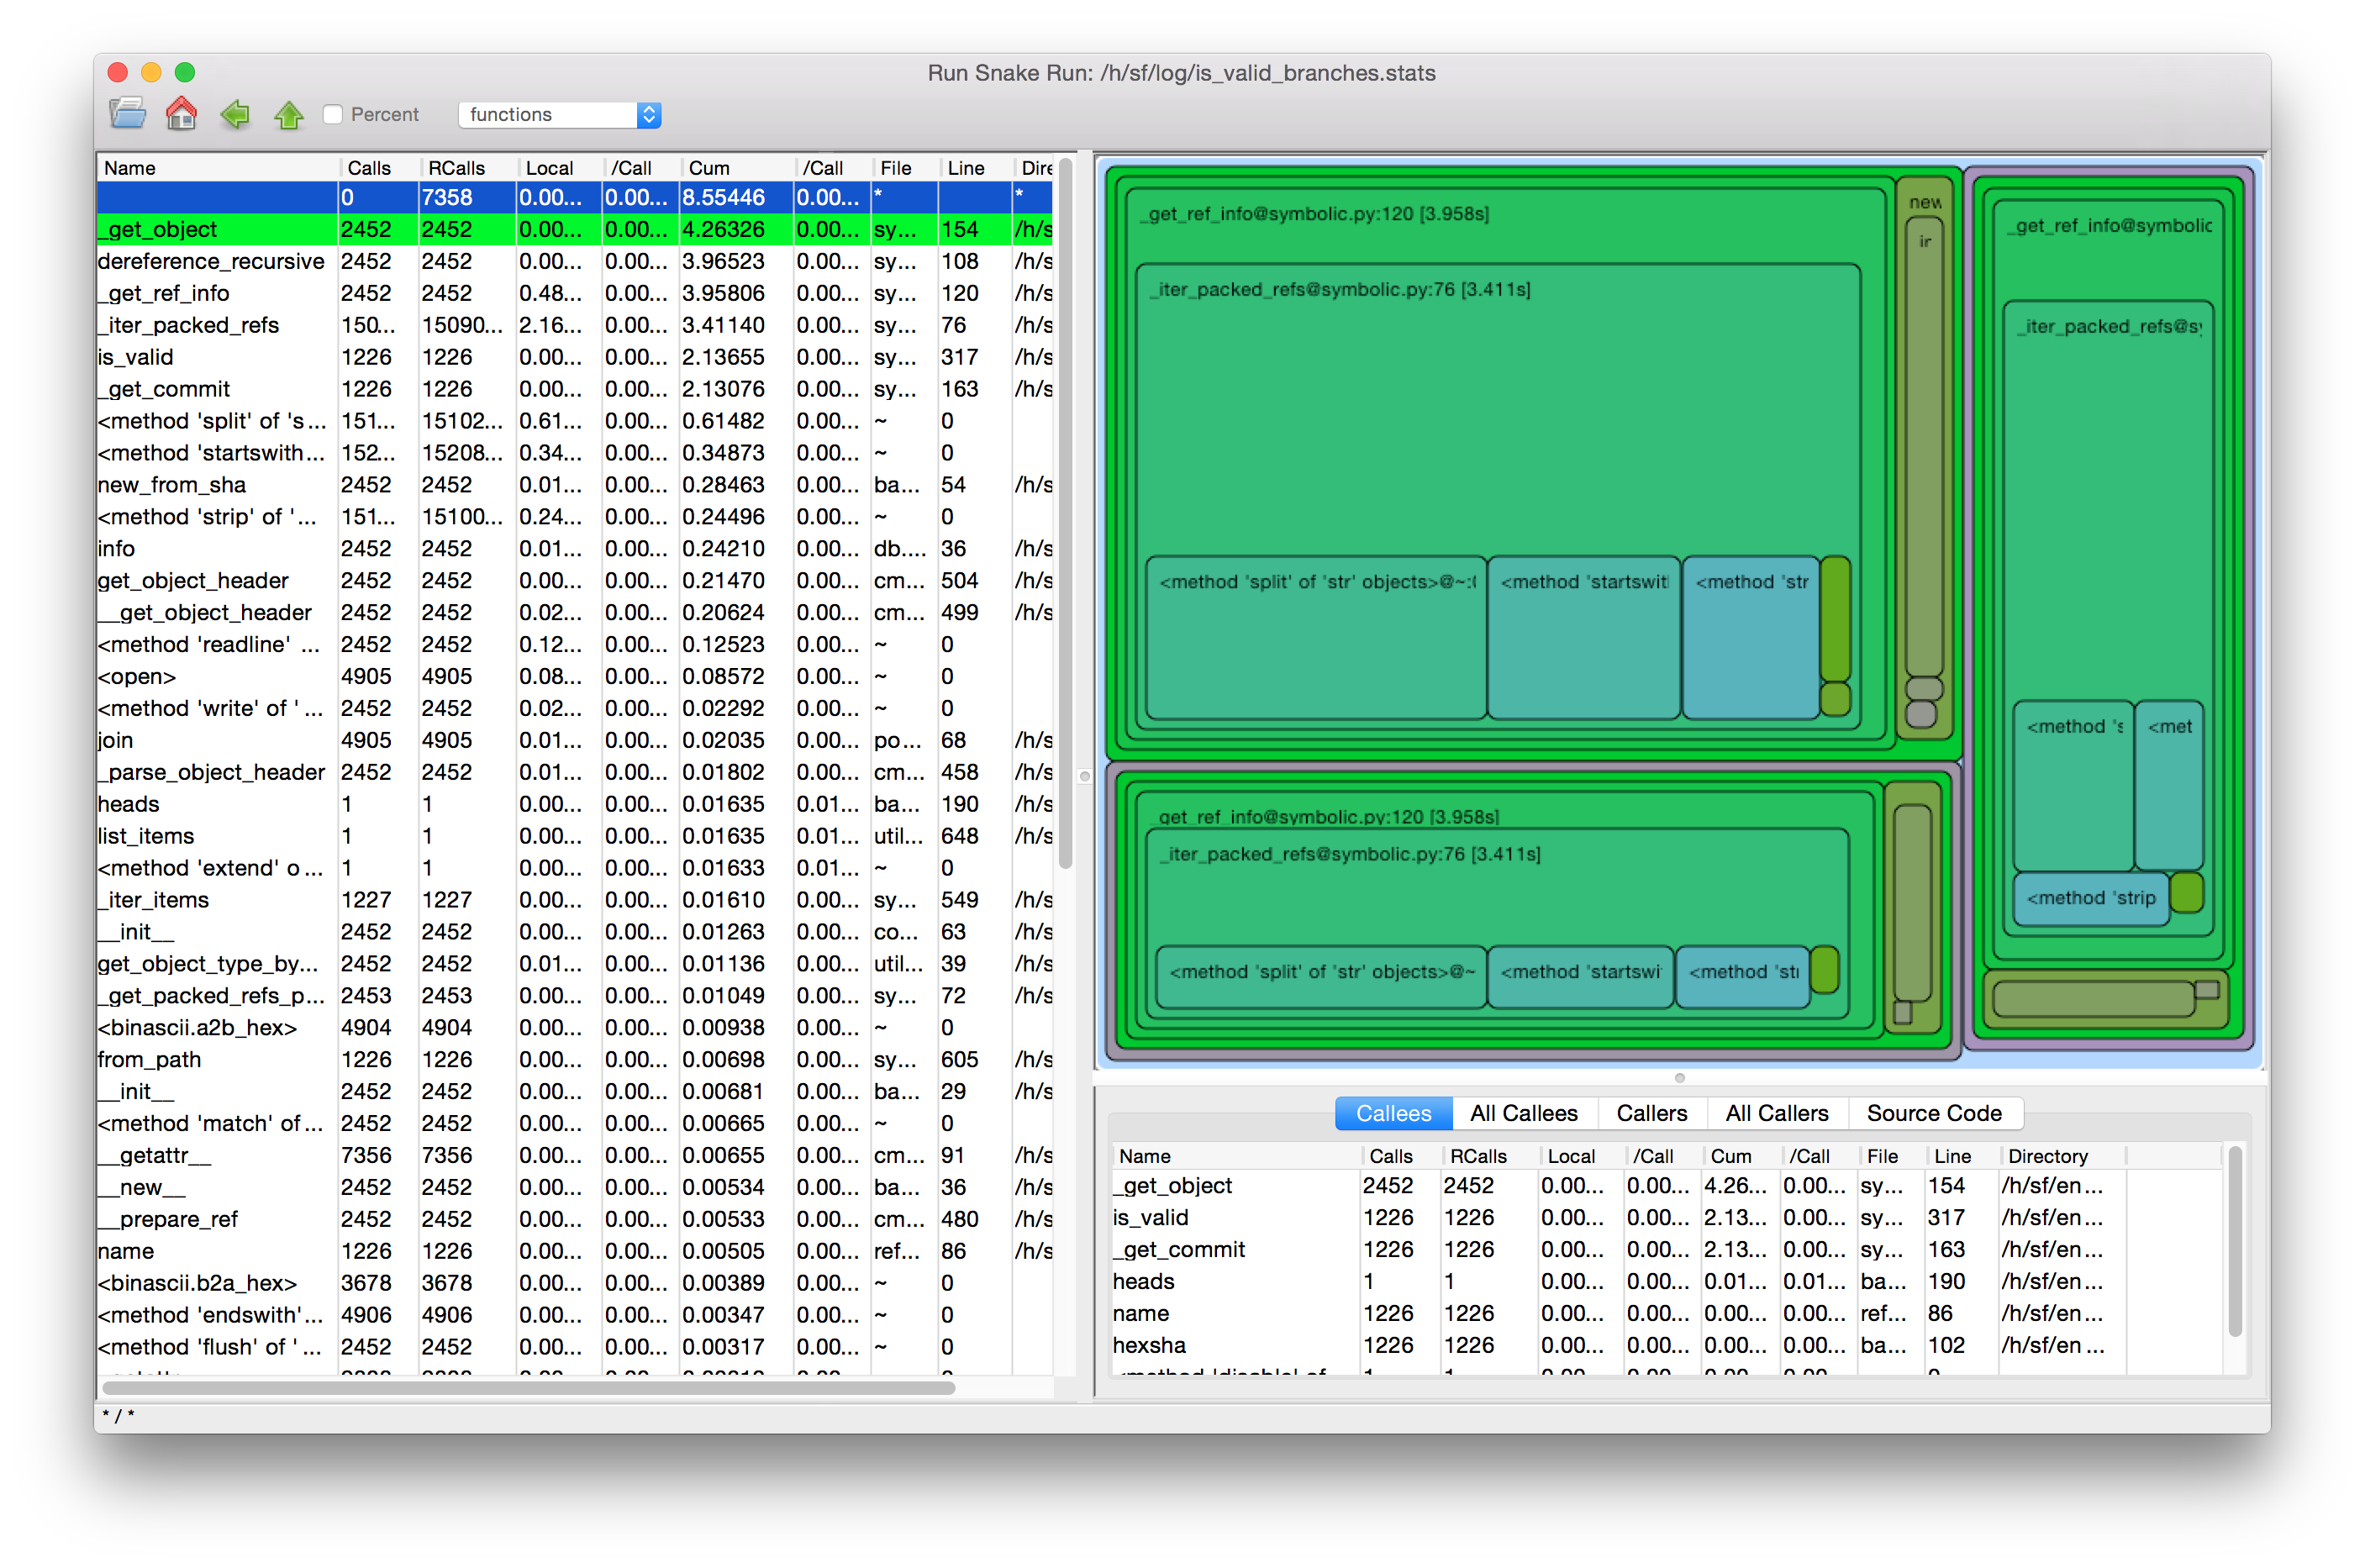The image size is (2365, 1568).
Task: Click the open file folder icon
Action: click(x=127, y=113)
